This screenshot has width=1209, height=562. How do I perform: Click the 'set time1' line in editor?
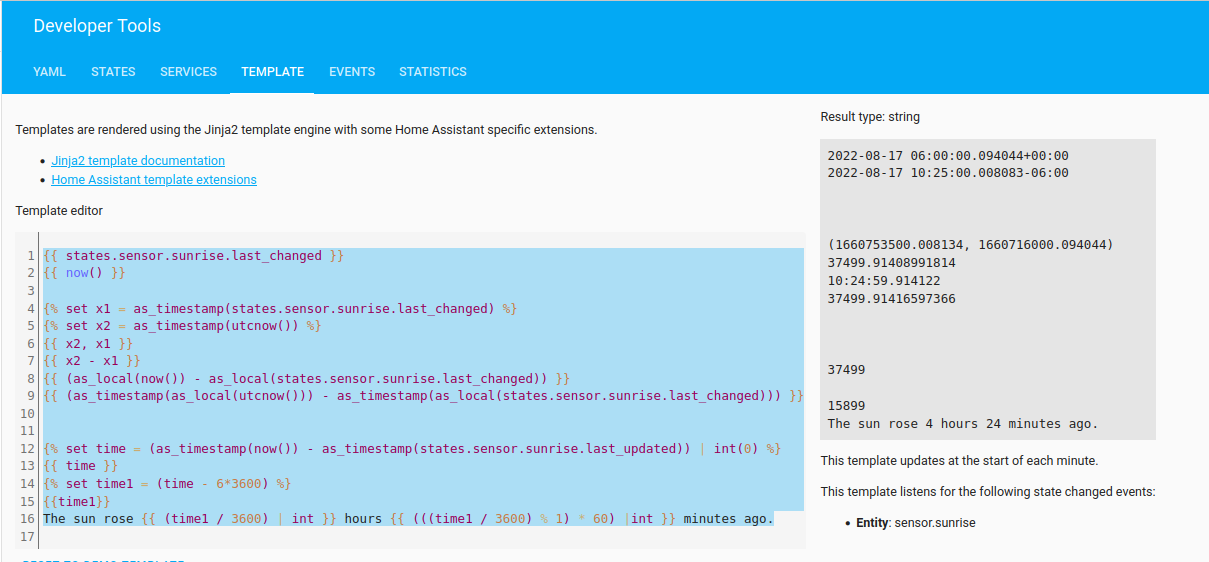click(x=167, y=484)
